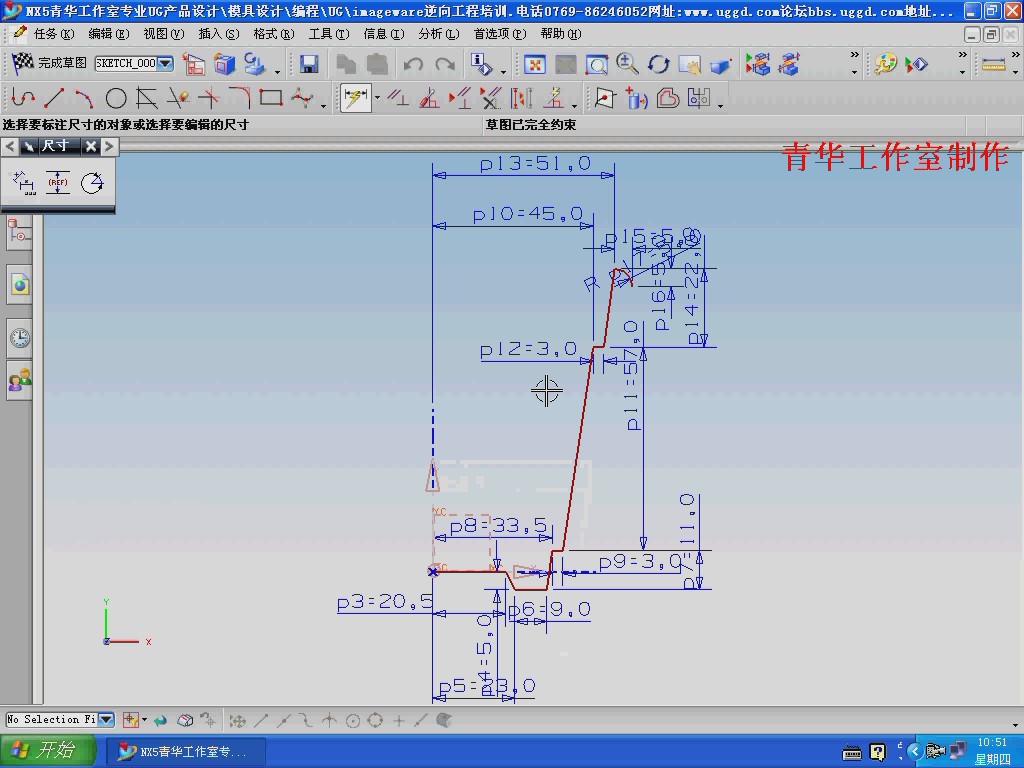Toggle End Point snap option
1024x768 pixels.
pyautogui.click(x=261, y=720)
